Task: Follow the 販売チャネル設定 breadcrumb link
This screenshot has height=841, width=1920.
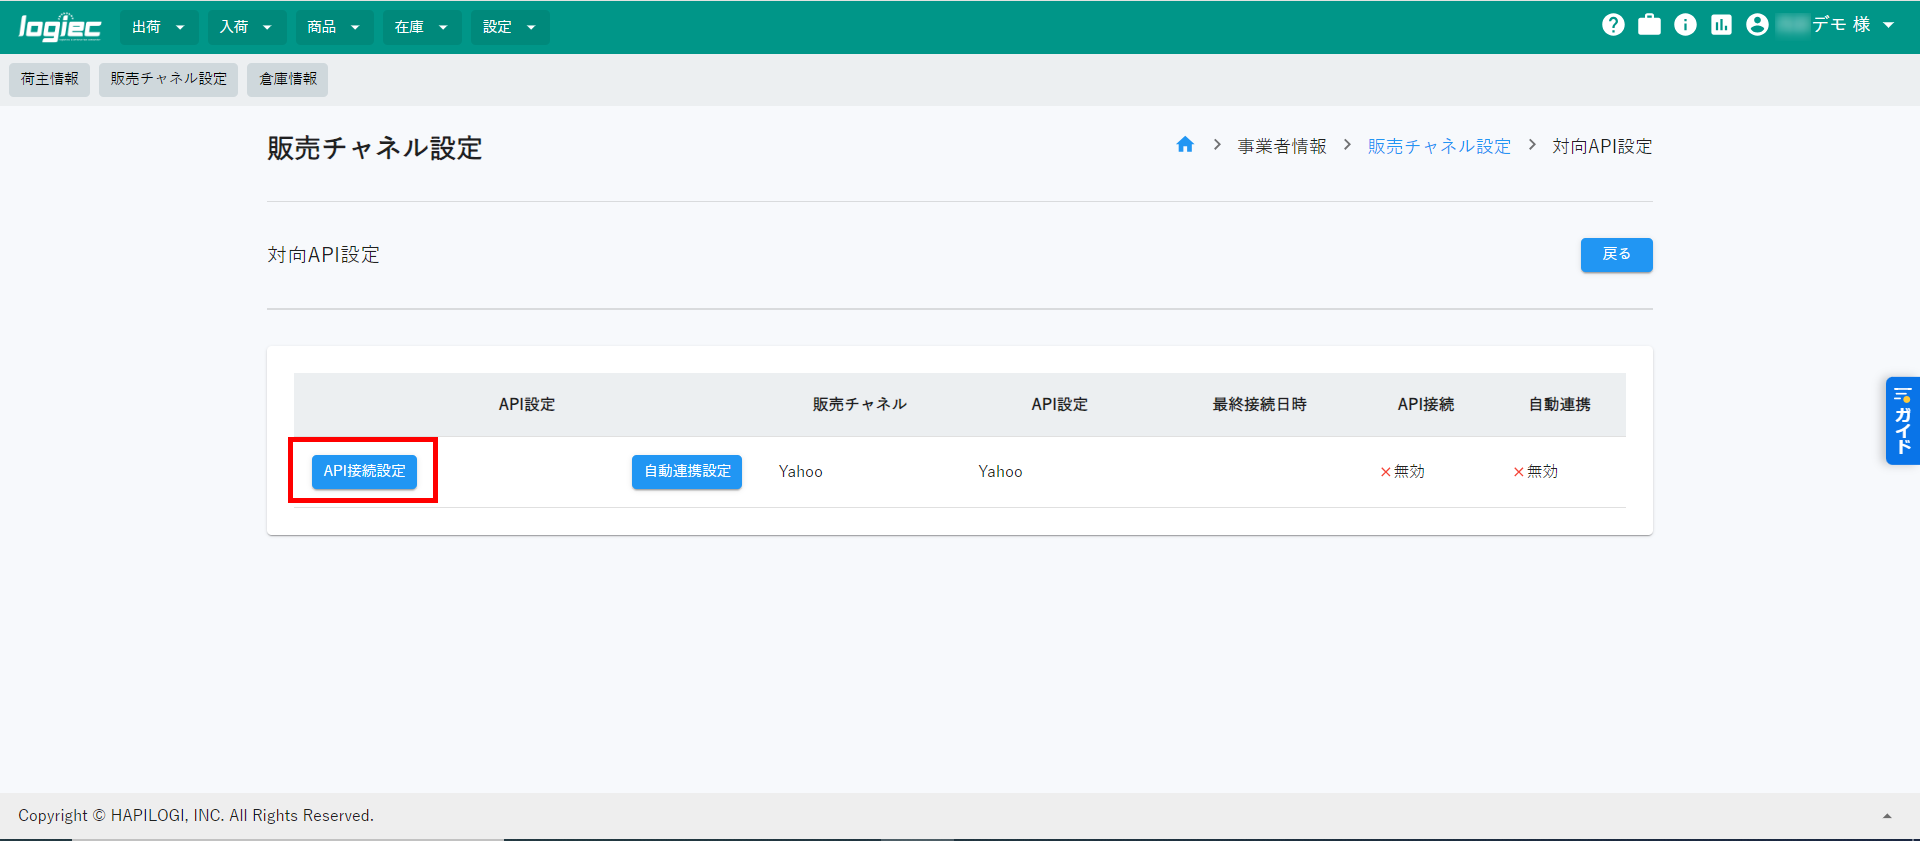Action: pos(1439,146)
